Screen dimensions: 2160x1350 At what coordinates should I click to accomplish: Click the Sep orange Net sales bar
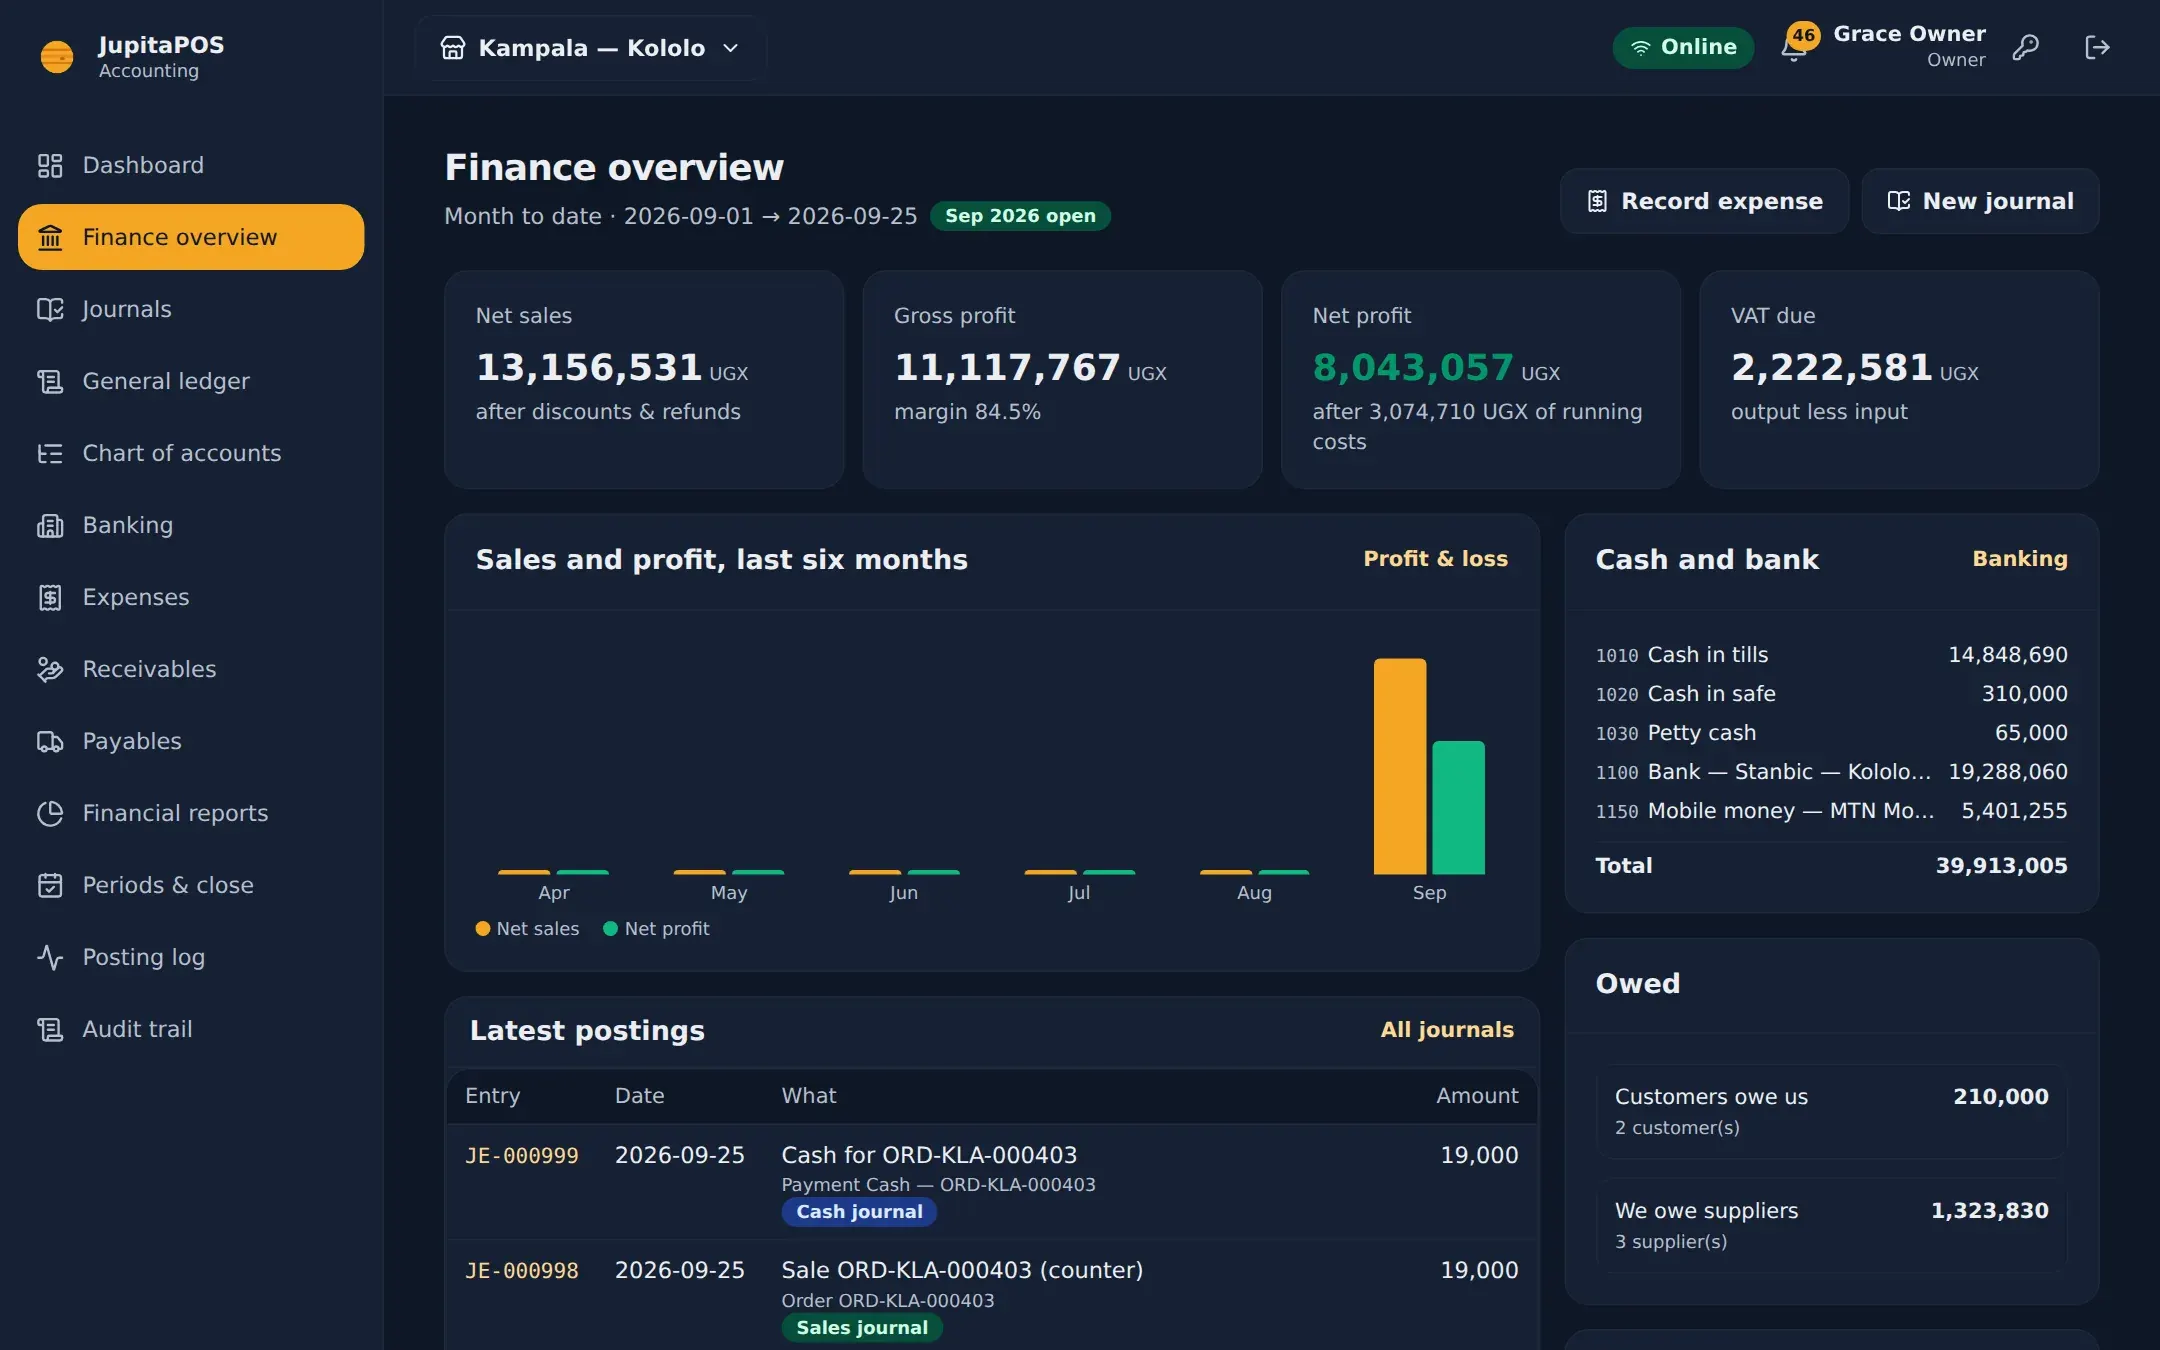(1399, 766)
